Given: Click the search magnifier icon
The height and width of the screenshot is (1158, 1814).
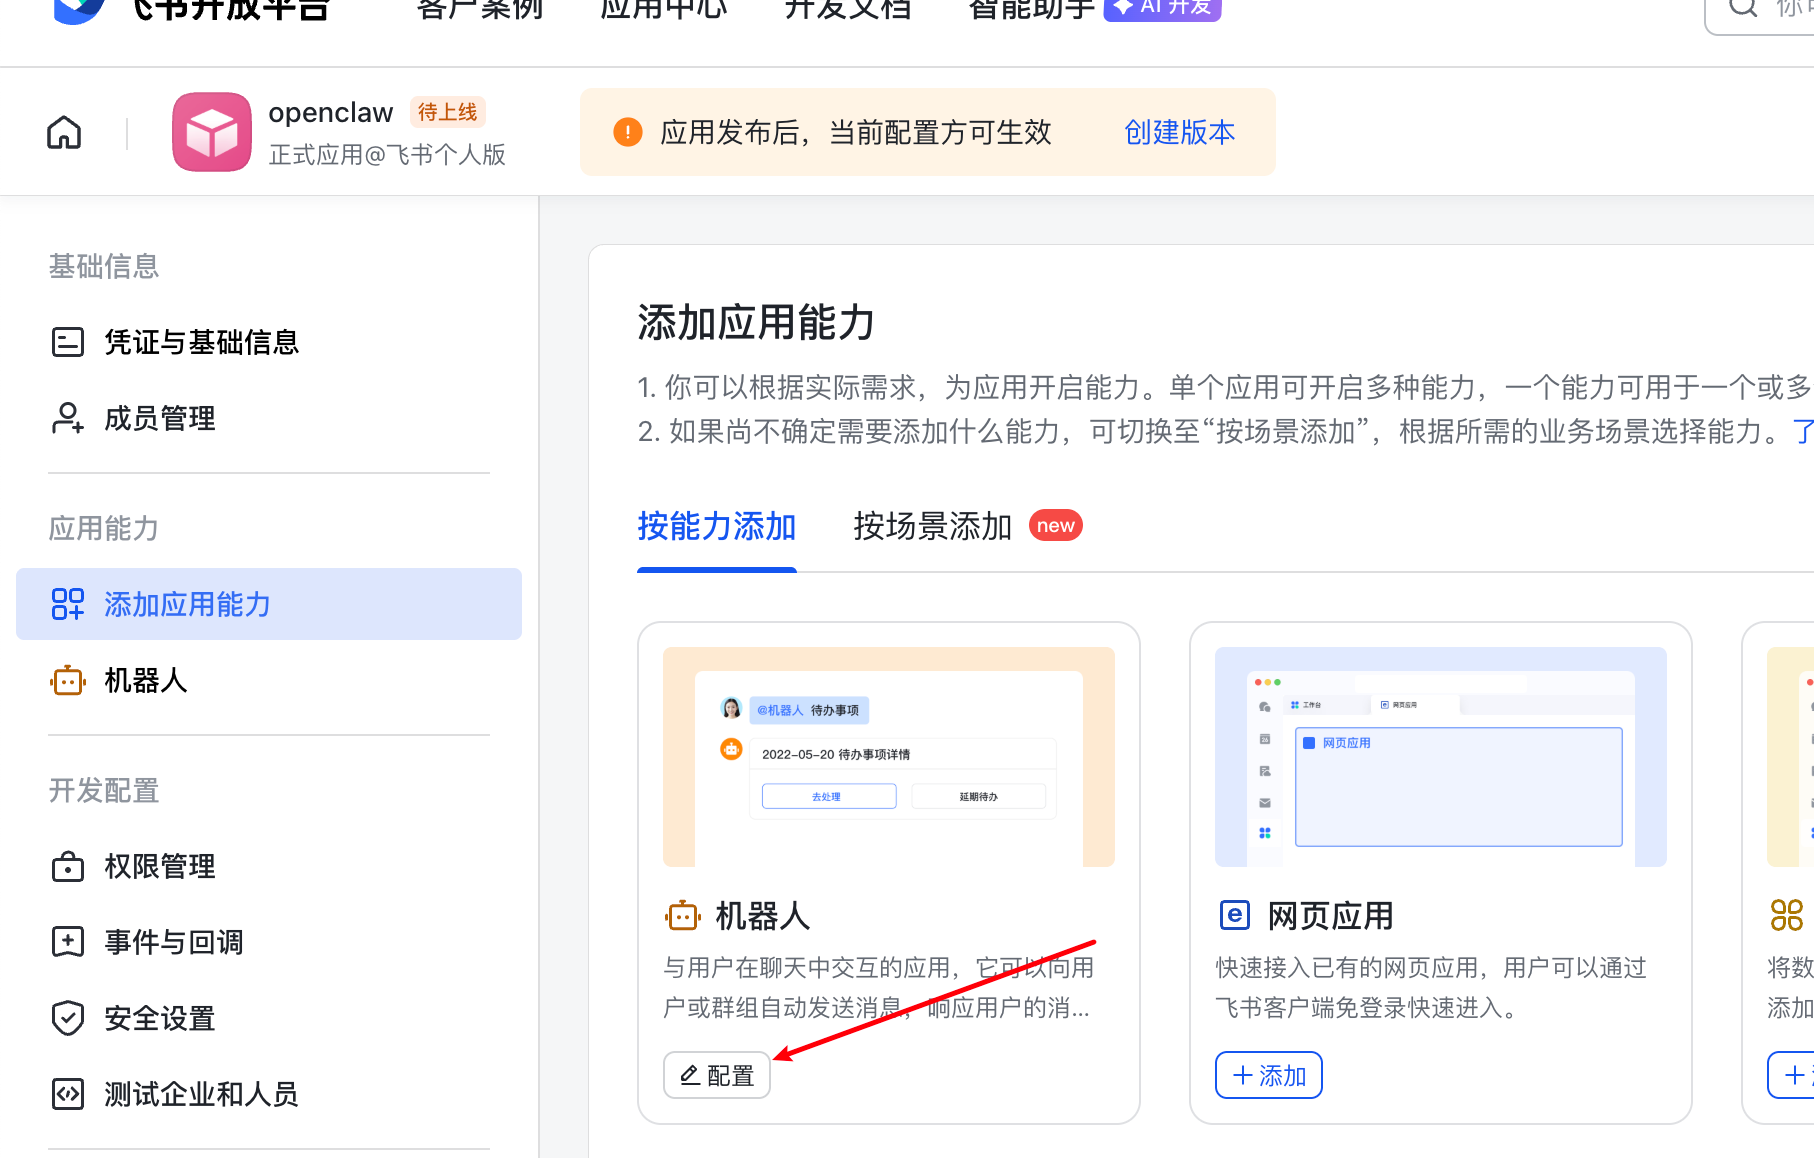Looking at the screenshot, I should pyautogui.click(x=1743, y=8).
